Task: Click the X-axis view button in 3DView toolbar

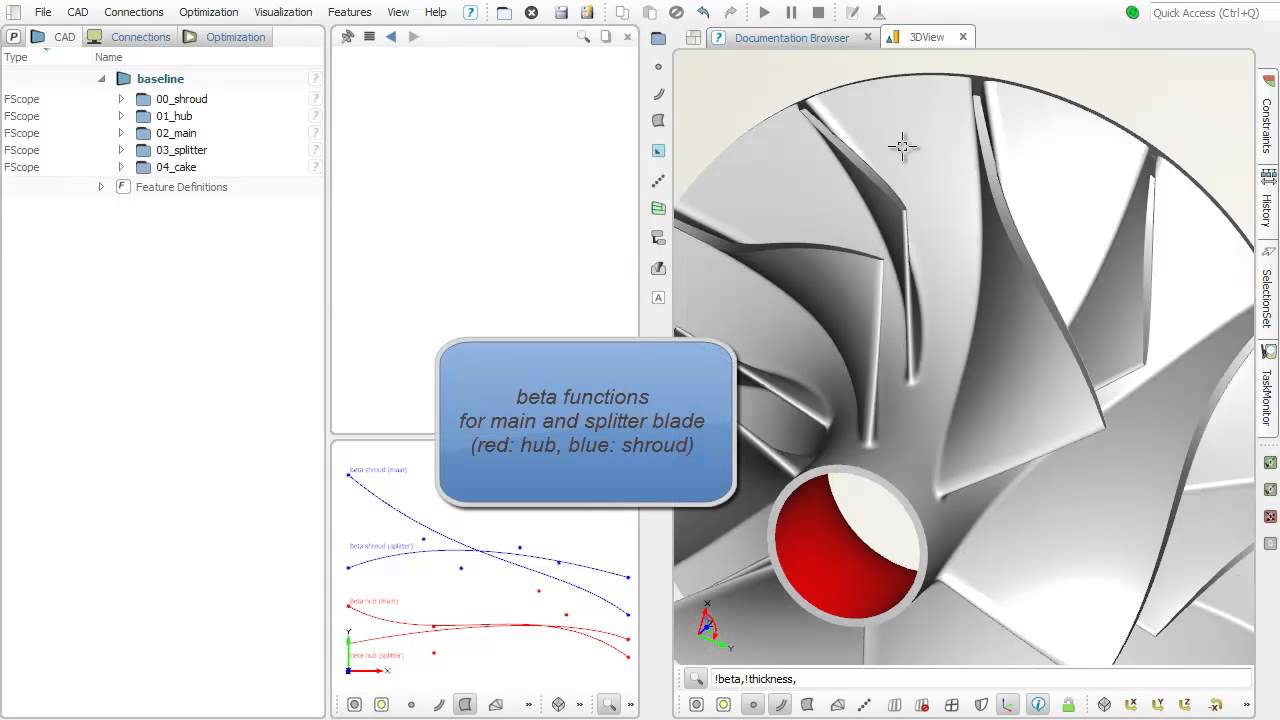Action: (1131, 705)
